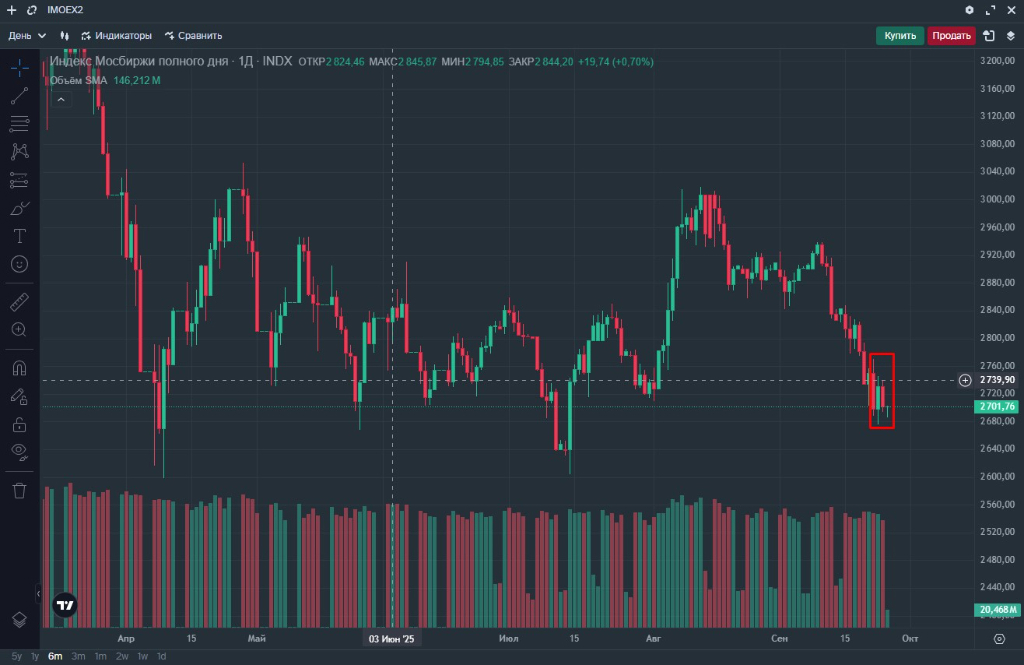Select the trend line drawing tool
This screenshot has width=1024, height=665.
pyautogui.click(x=19, y=96)
